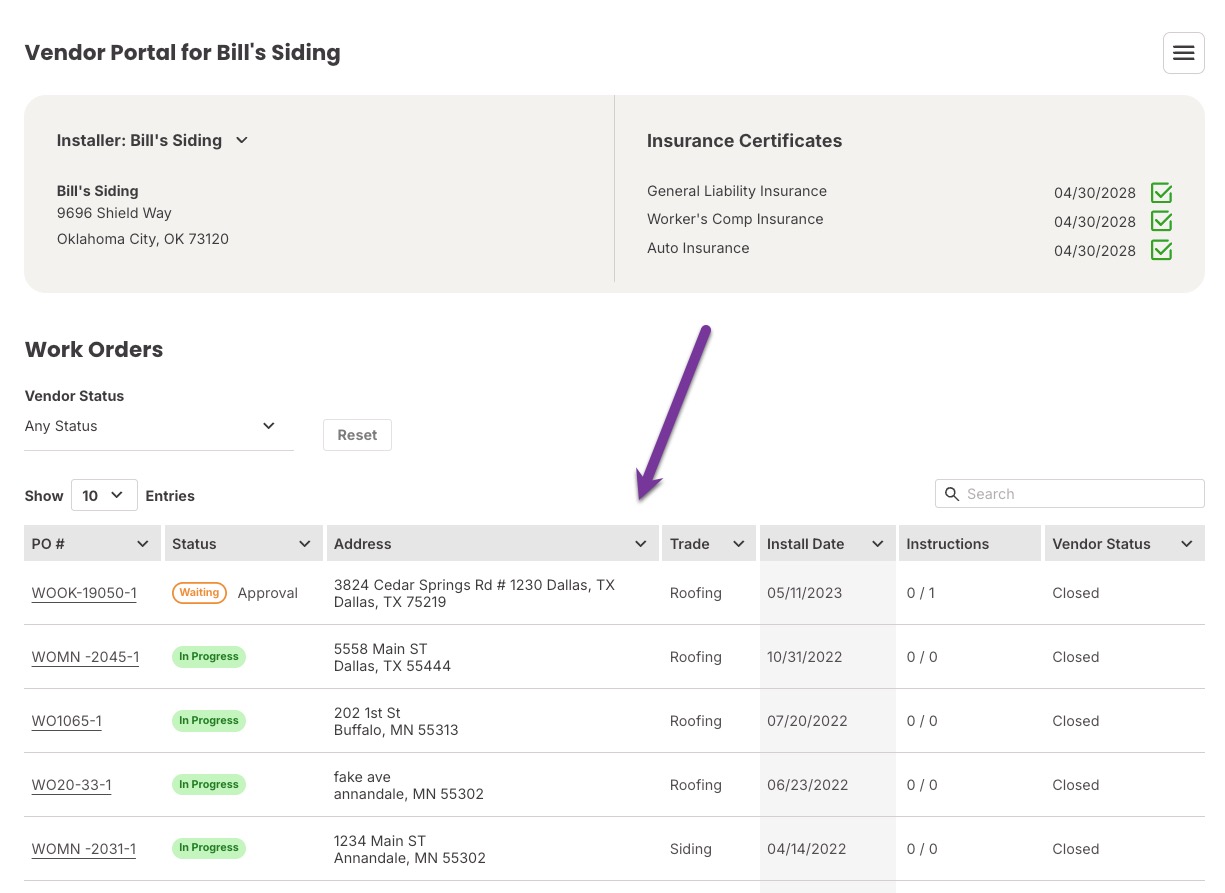Image resolution: width=1225 pixels, height=893 pixels.
Task: Open the hamburger menu in top right
Action: point(1183,53)
